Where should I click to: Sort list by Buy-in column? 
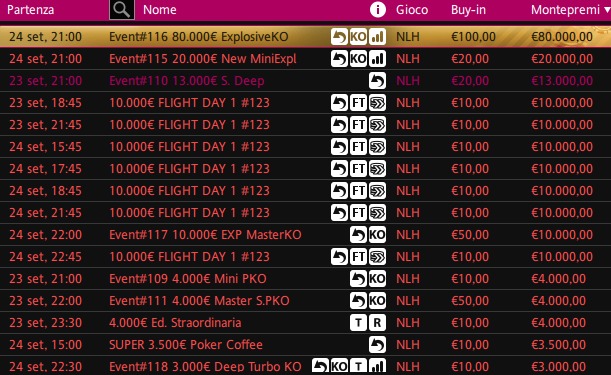point(468,10)
